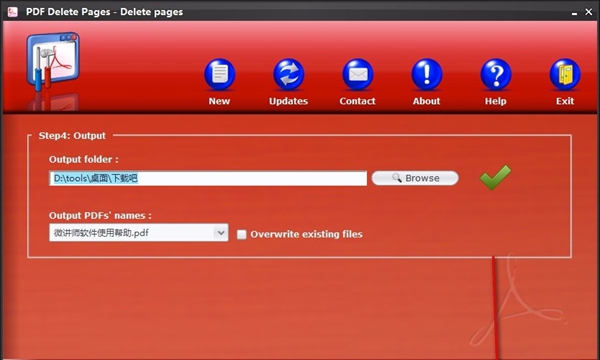Click the PDF tools application logo

click(53, 62)
